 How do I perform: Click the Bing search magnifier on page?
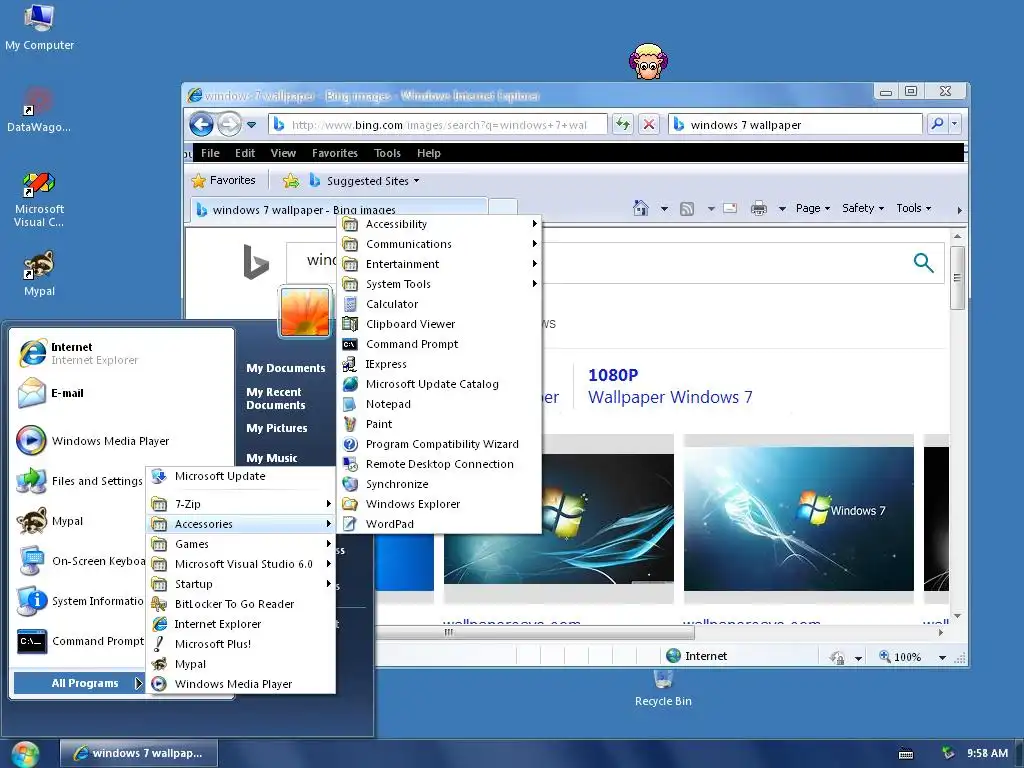[x=923, y=263]
